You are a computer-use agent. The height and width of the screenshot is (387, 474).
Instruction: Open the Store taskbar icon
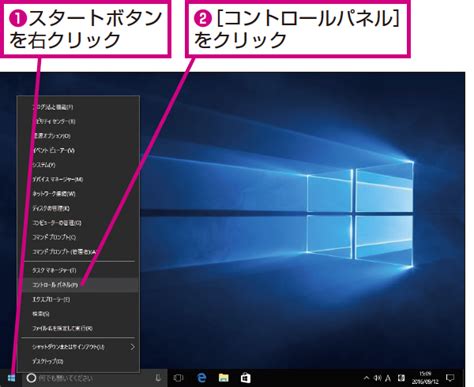[x=246, y=378]
